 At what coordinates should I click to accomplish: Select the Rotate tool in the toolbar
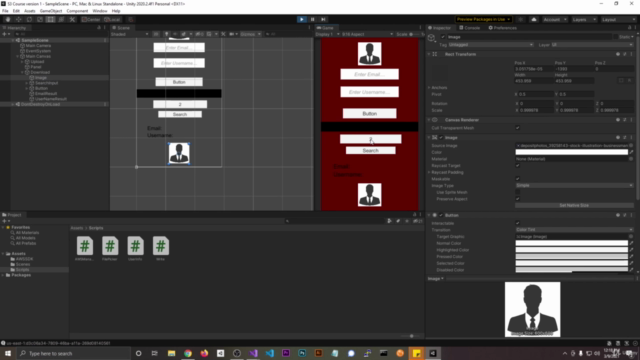click(x=29, y=19)
